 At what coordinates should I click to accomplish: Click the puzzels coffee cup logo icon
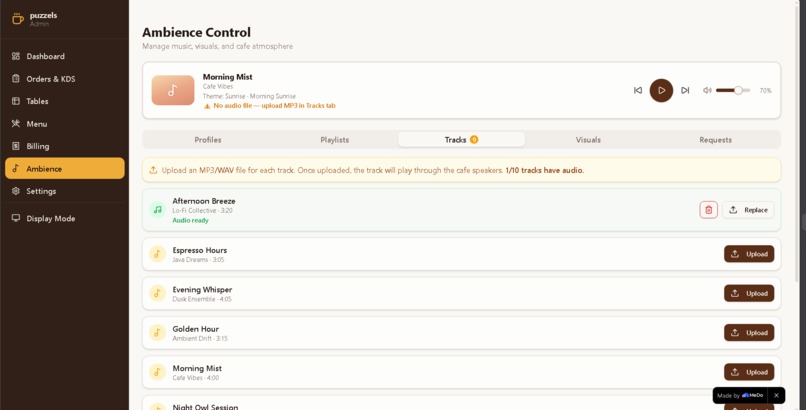pyautogui.click(x=18, y=19)
